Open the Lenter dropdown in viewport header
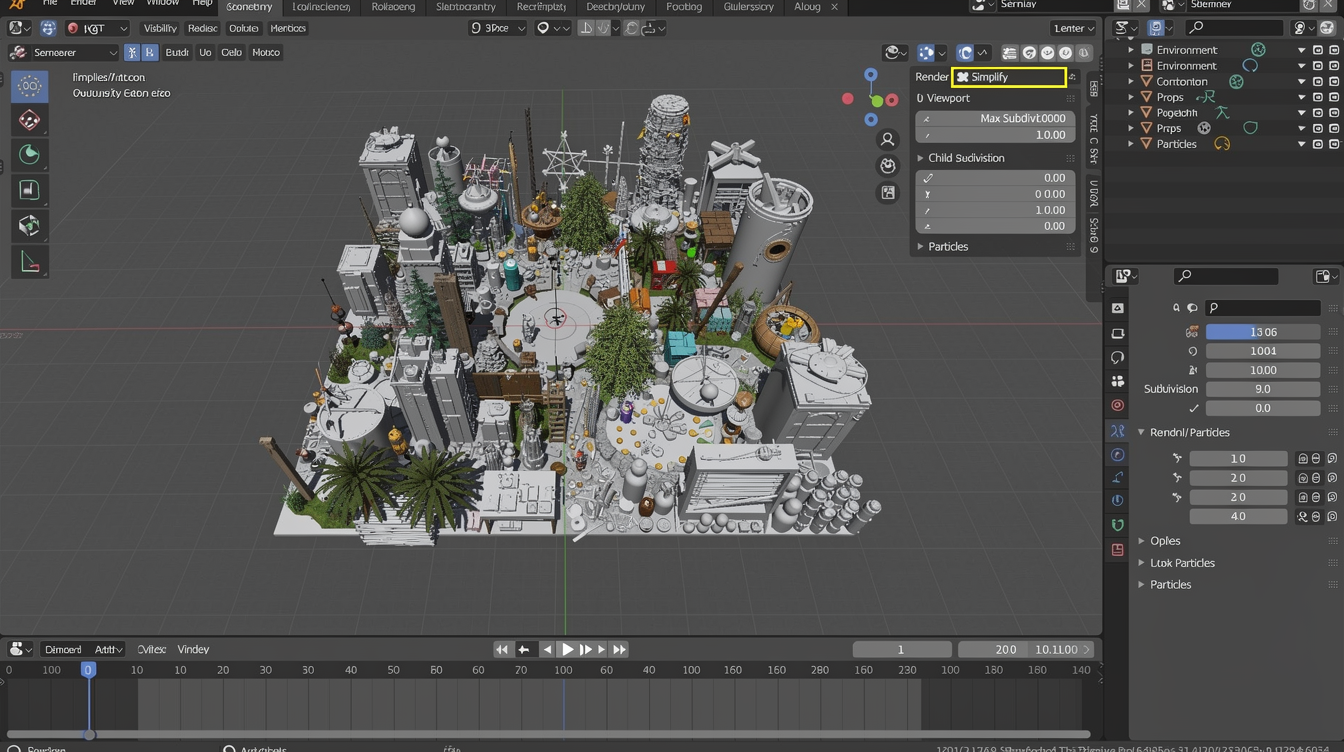This screenshot has width=1344, height=752. tap(1073, 28)
